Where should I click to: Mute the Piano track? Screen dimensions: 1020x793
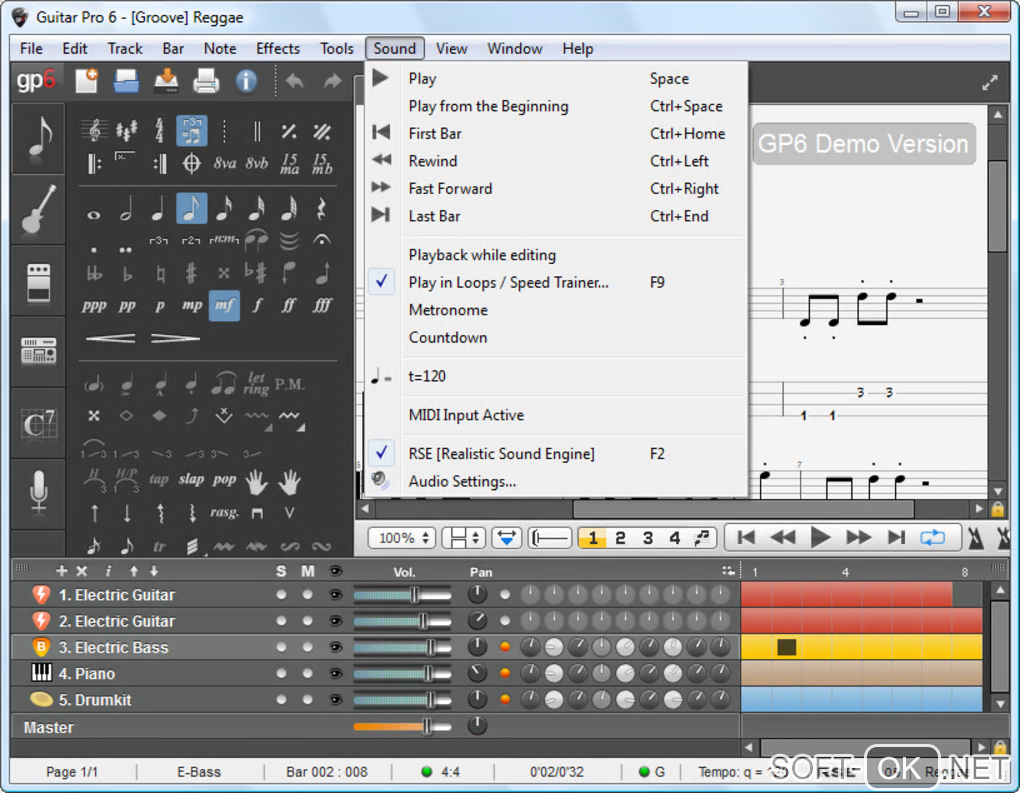click(x=308, y=674)
